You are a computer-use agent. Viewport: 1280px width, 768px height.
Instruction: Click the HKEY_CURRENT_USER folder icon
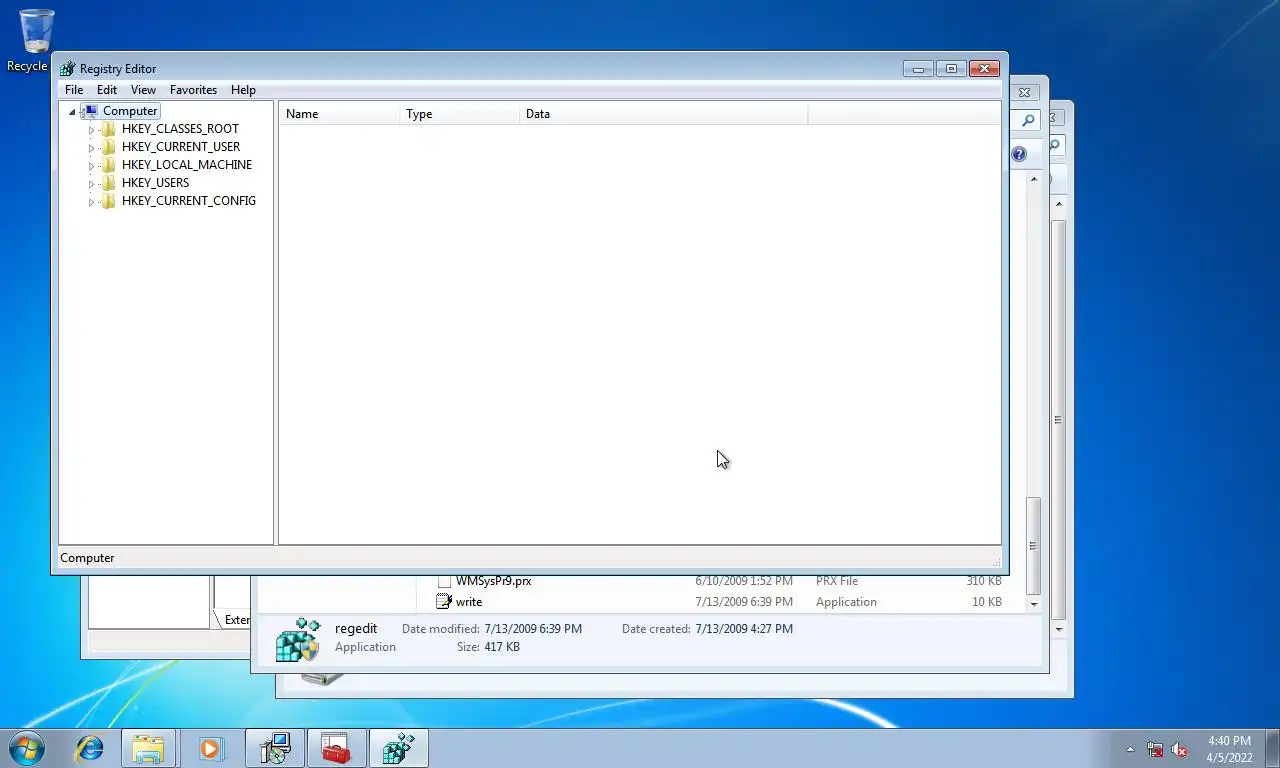coord(108,147)
